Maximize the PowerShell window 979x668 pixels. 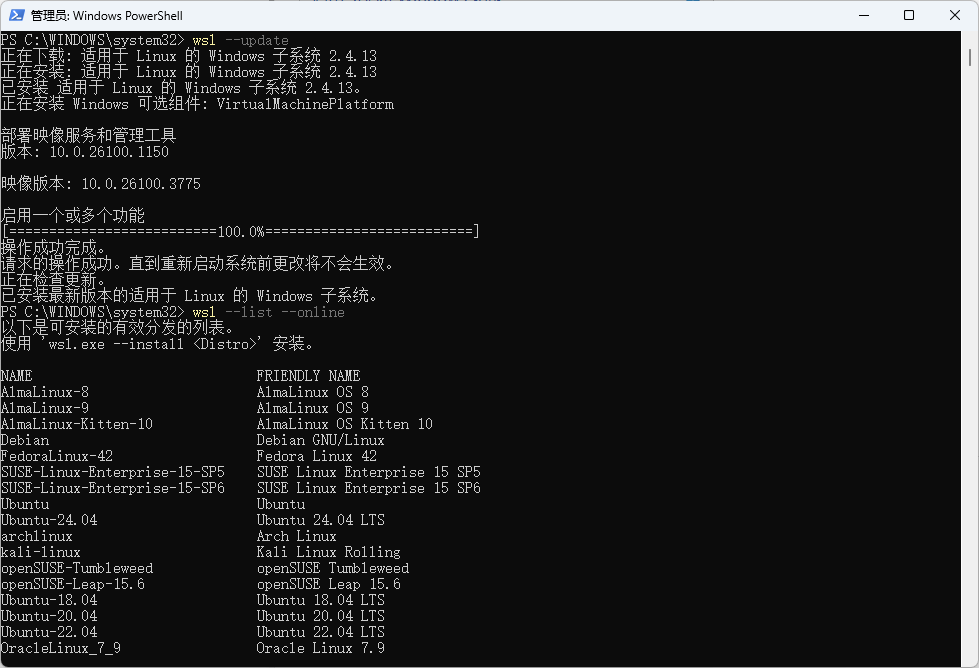coord(909,15)
